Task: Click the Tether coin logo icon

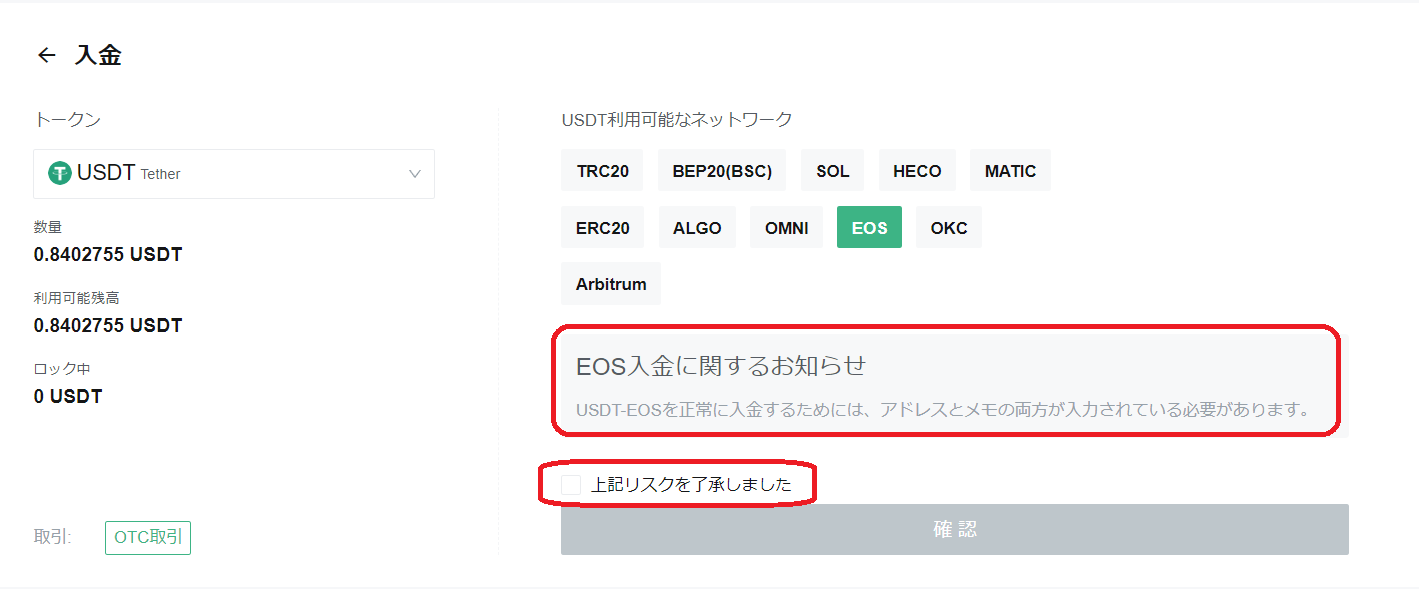Action: 59,172
